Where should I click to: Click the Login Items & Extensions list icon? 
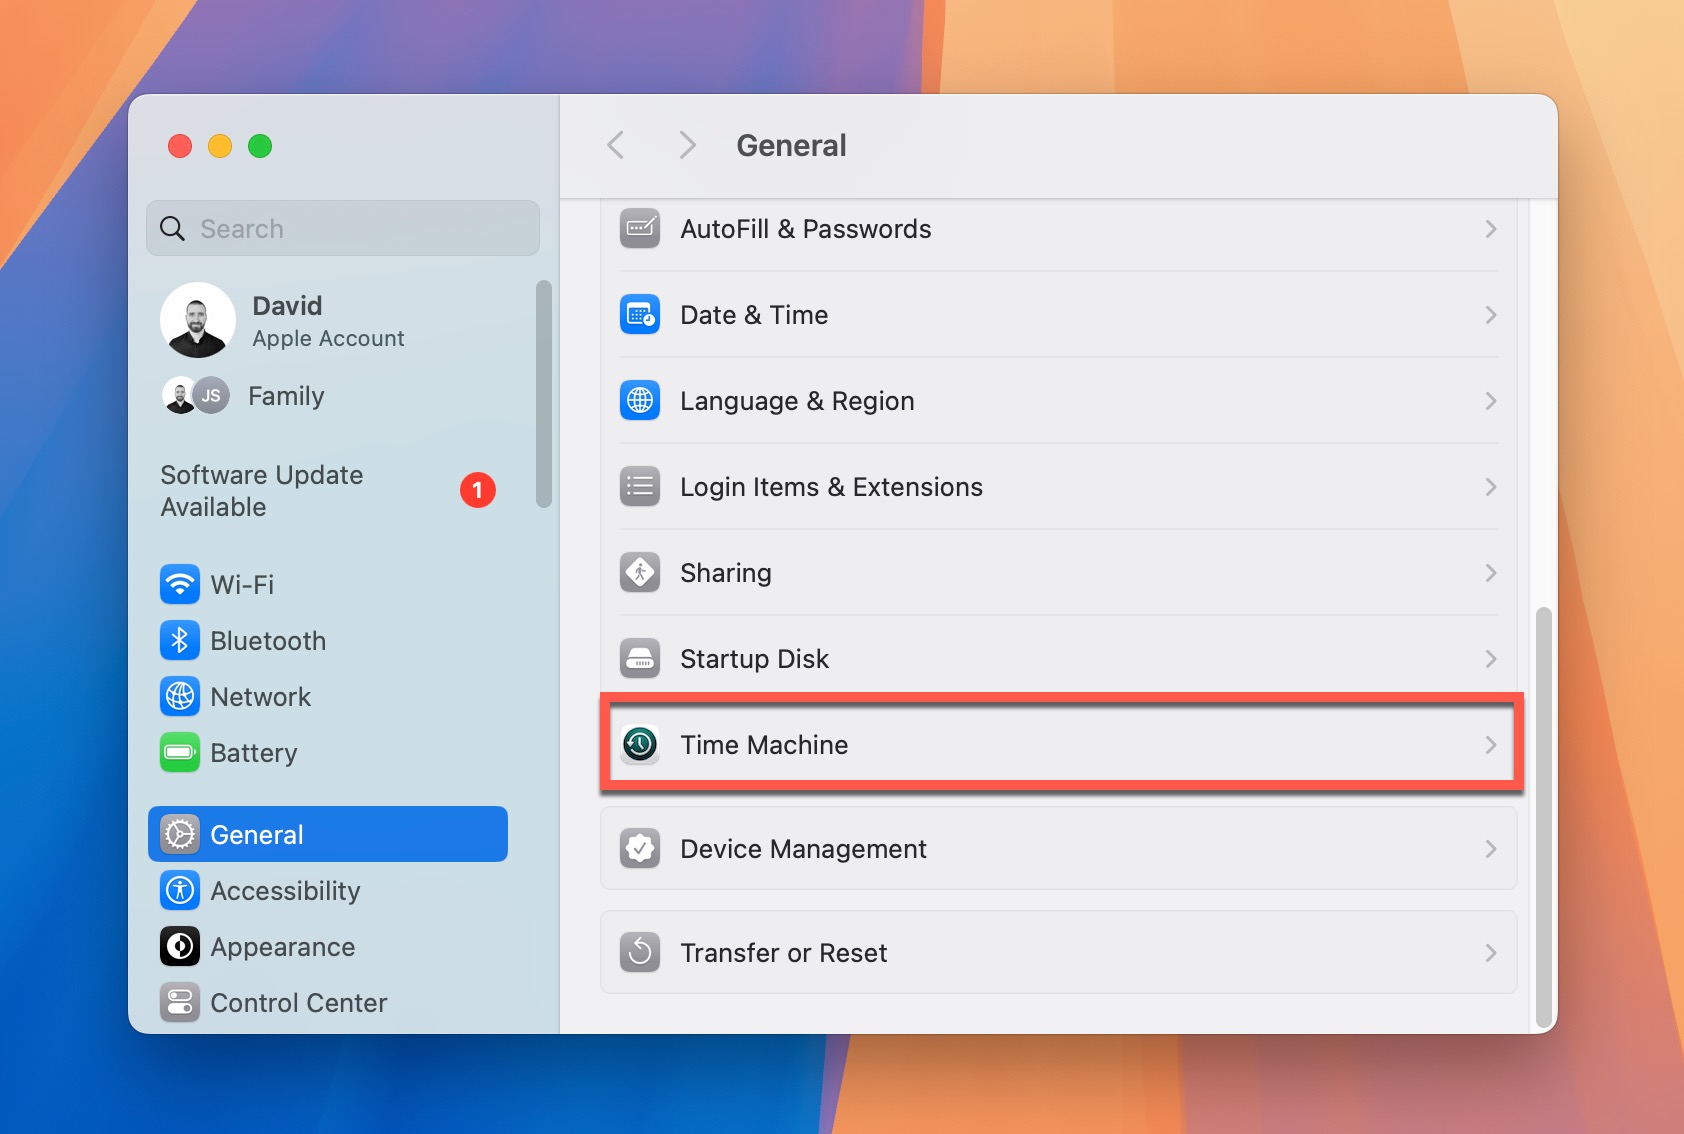click(640, 487)
